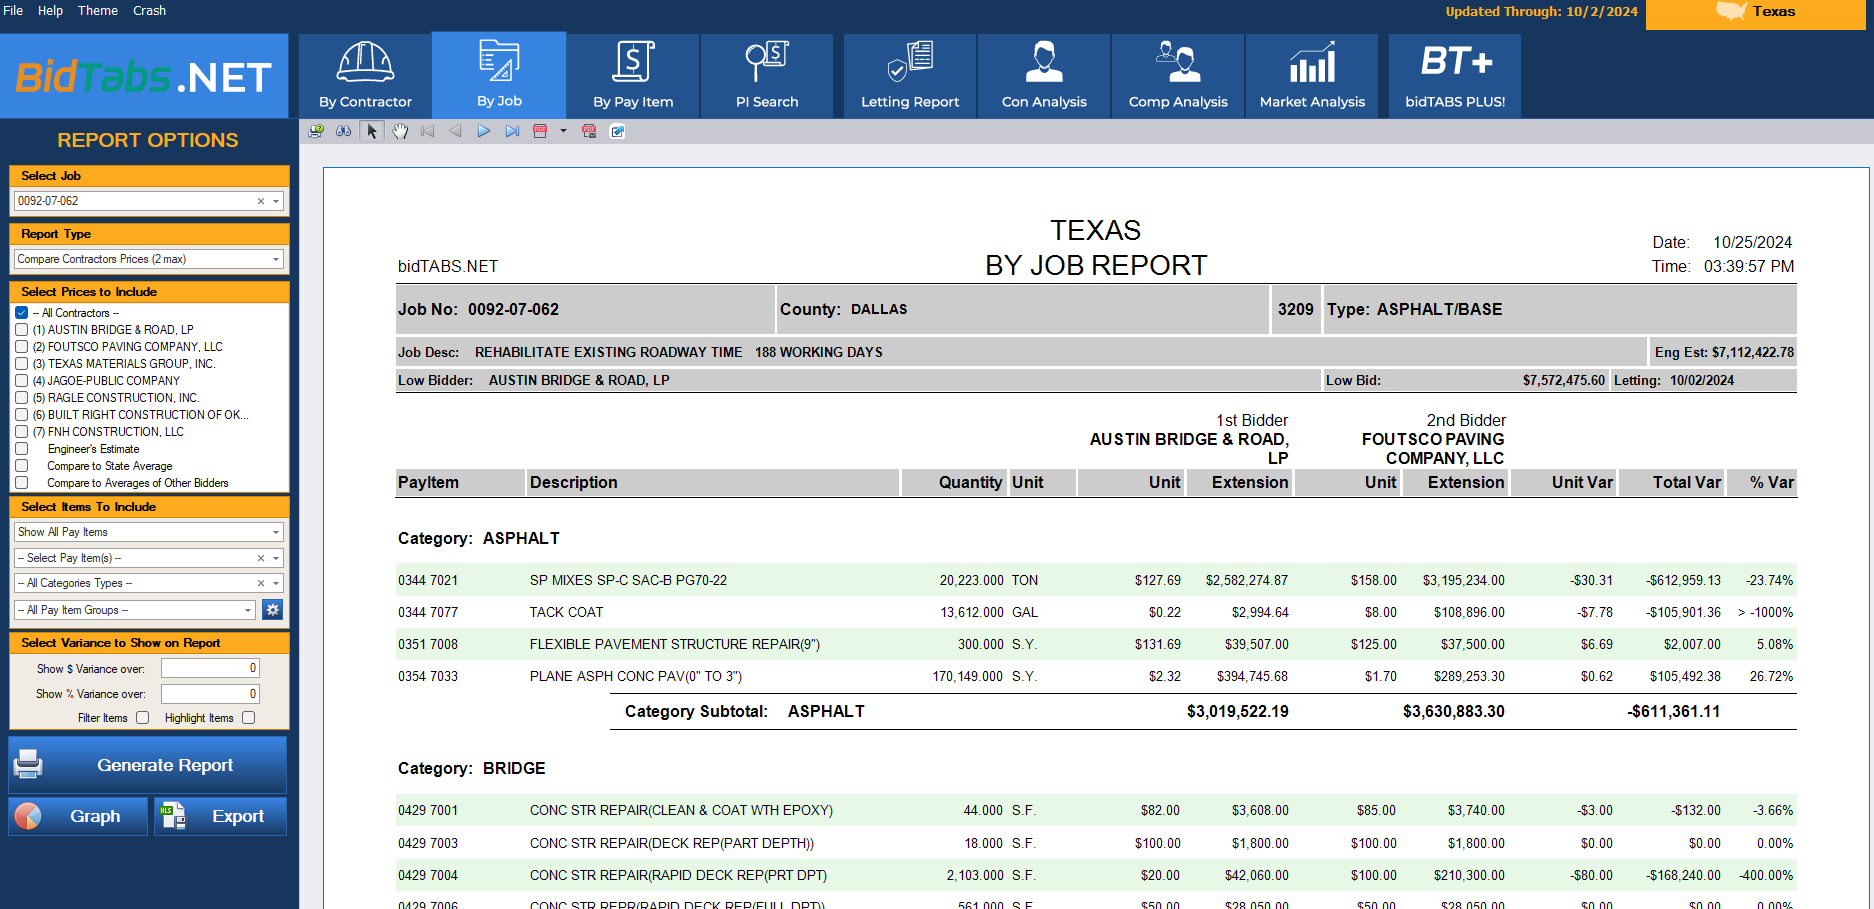Image resolution: width=1874 pixels, height=909 pixels.
Task: Open the By Pay Item section
Action: tap(633, 76)
